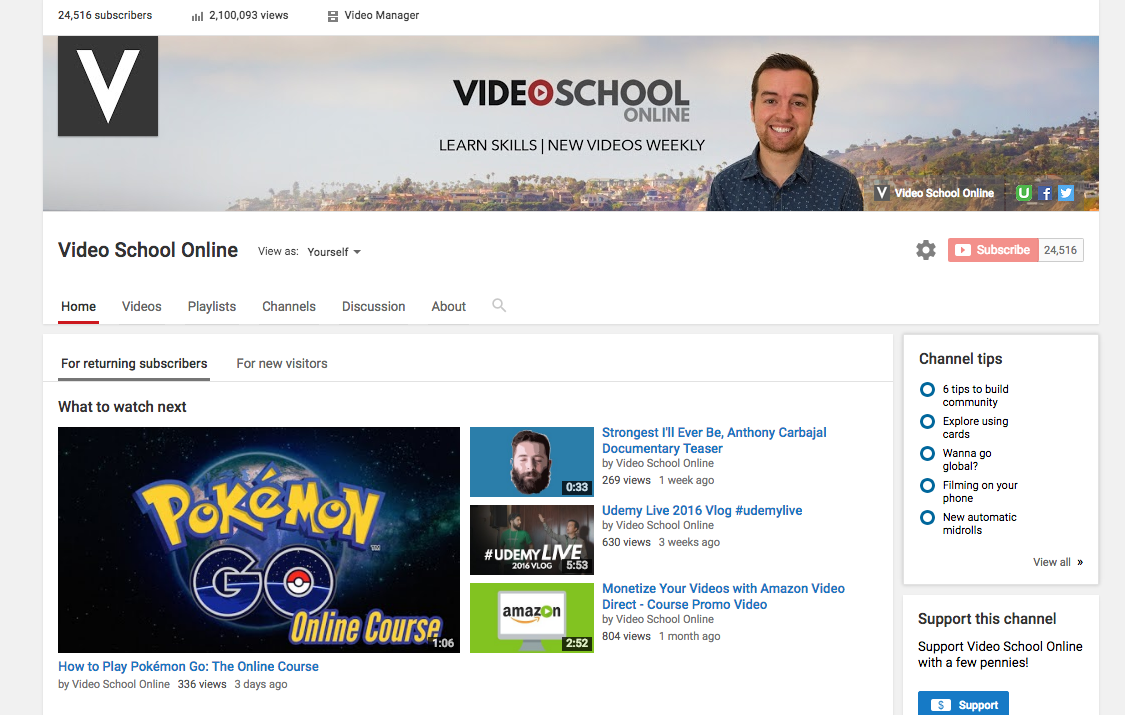Viewport: 1125px width, 715px height.
Task: Open 'Strongest I'll Ever Be' video link
Action: (714, 440)
